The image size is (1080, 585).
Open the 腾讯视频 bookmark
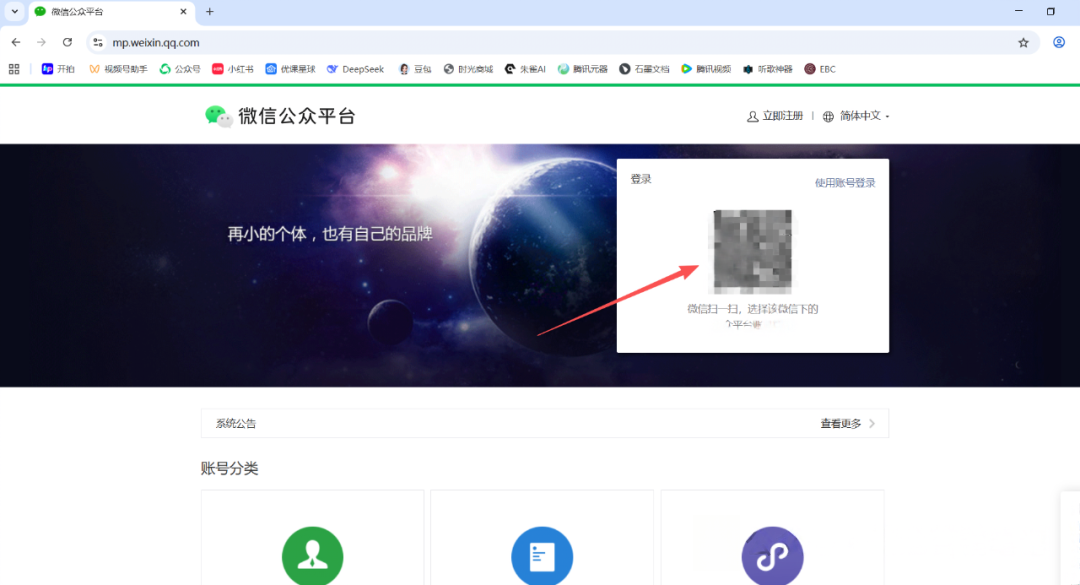point(706,69)
